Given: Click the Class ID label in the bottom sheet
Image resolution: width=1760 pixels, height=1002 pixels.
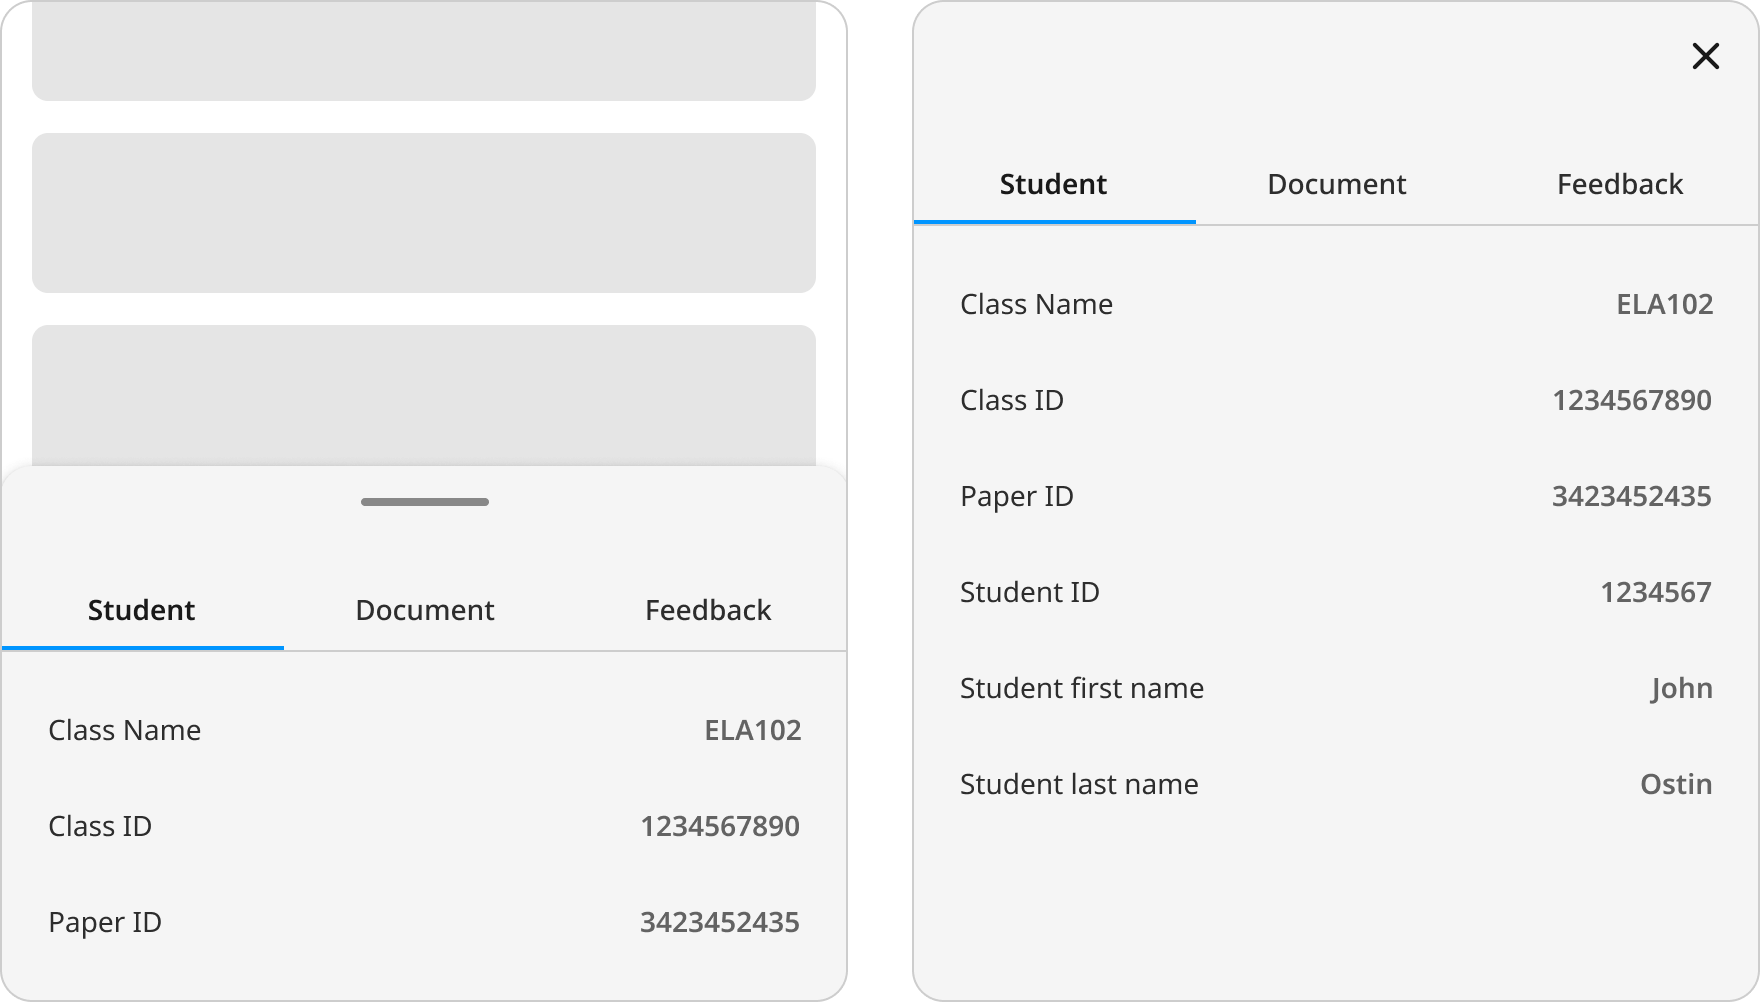Looking at the screenshot, I should point(100,826).
